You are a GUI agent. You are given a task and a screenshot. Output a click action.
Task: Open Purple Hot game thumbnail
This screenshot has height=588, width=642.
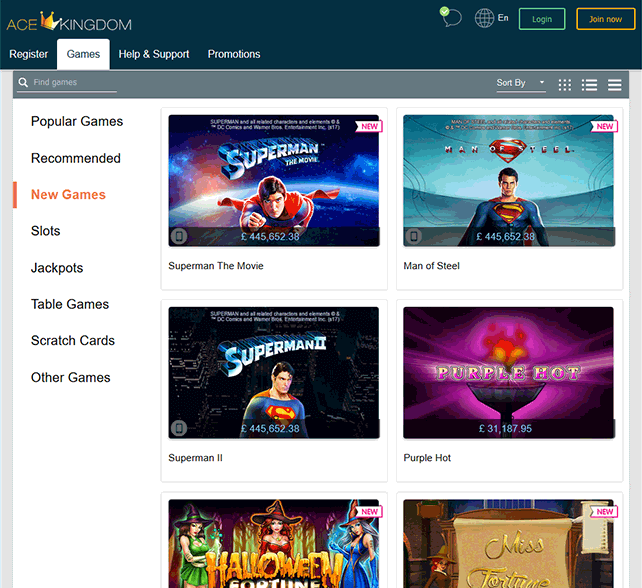click(509, 373)
